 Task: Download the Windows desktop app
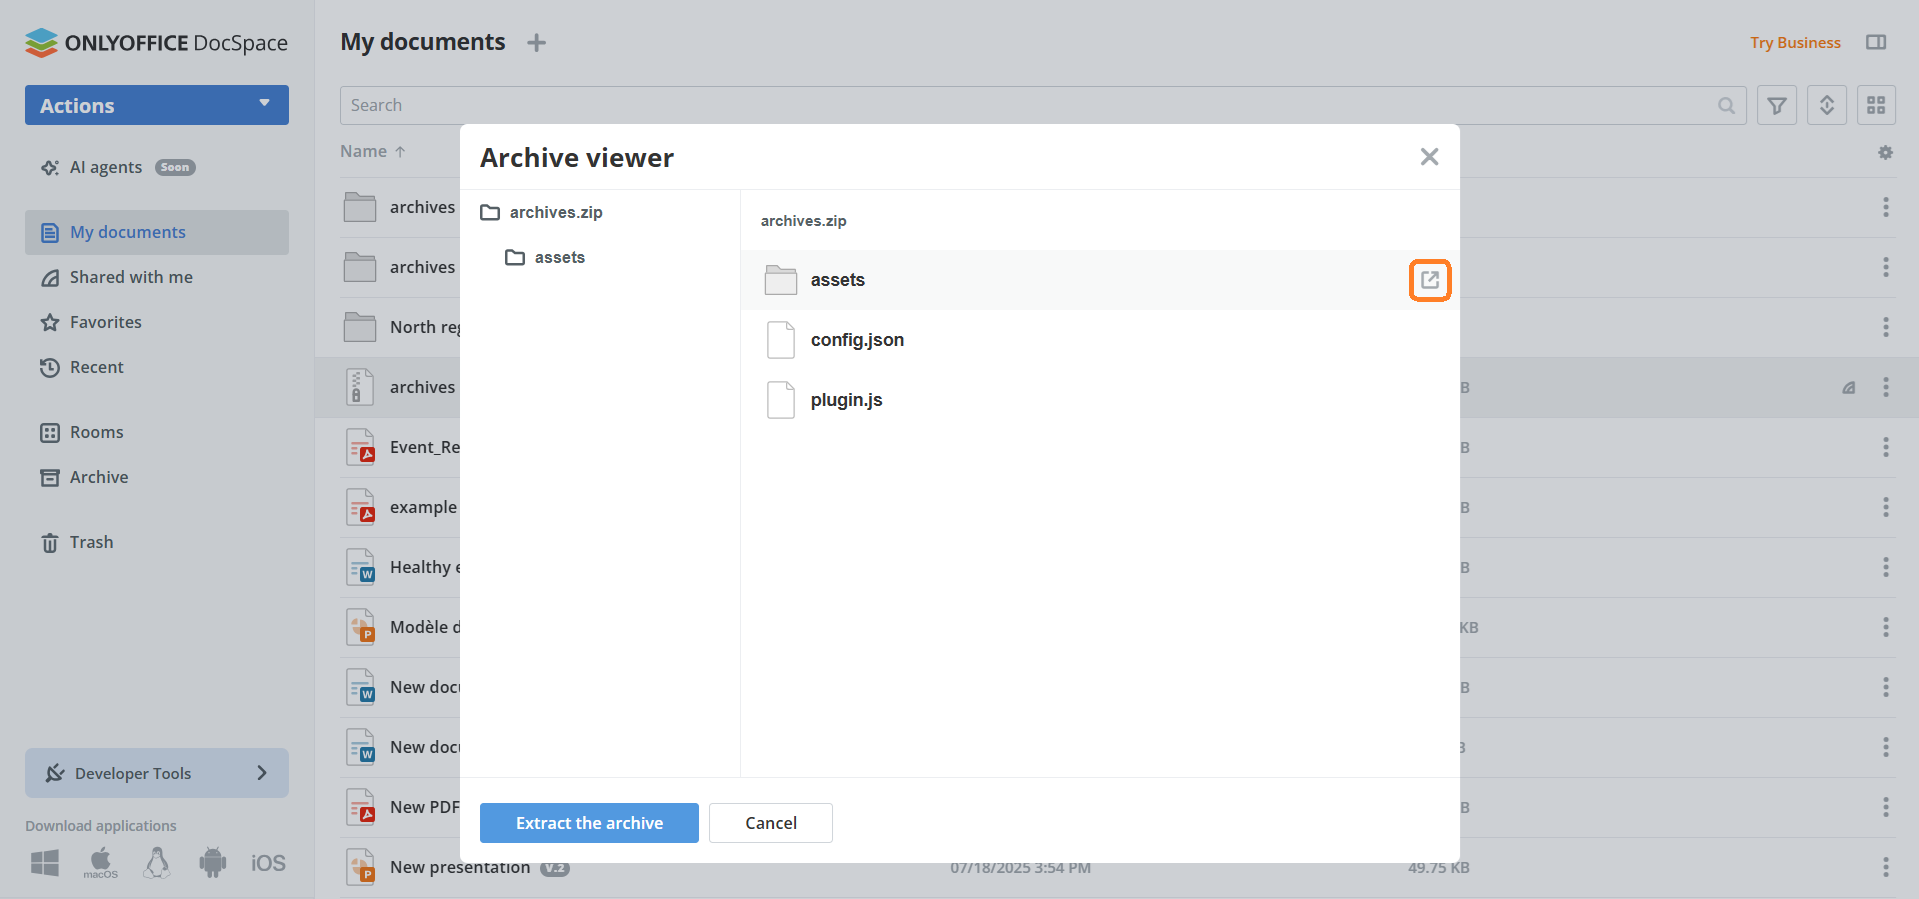[45, 863]
